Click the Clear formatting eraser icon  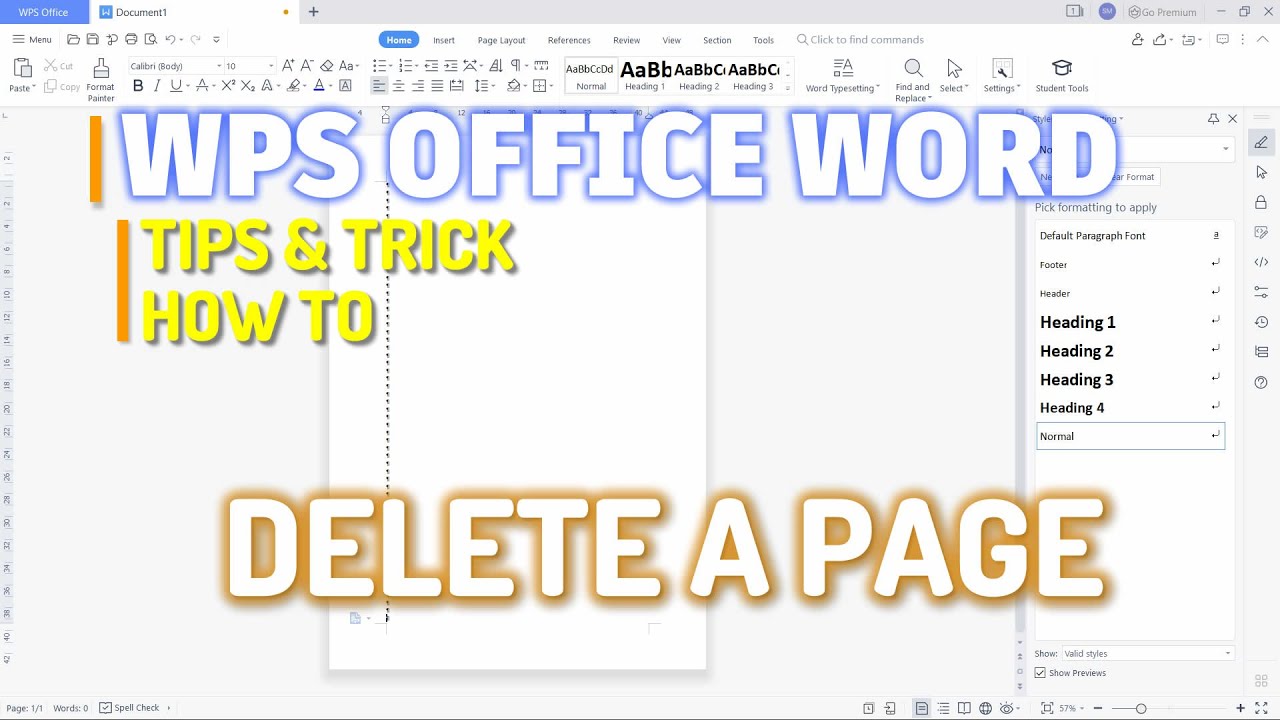click(326, 66)
